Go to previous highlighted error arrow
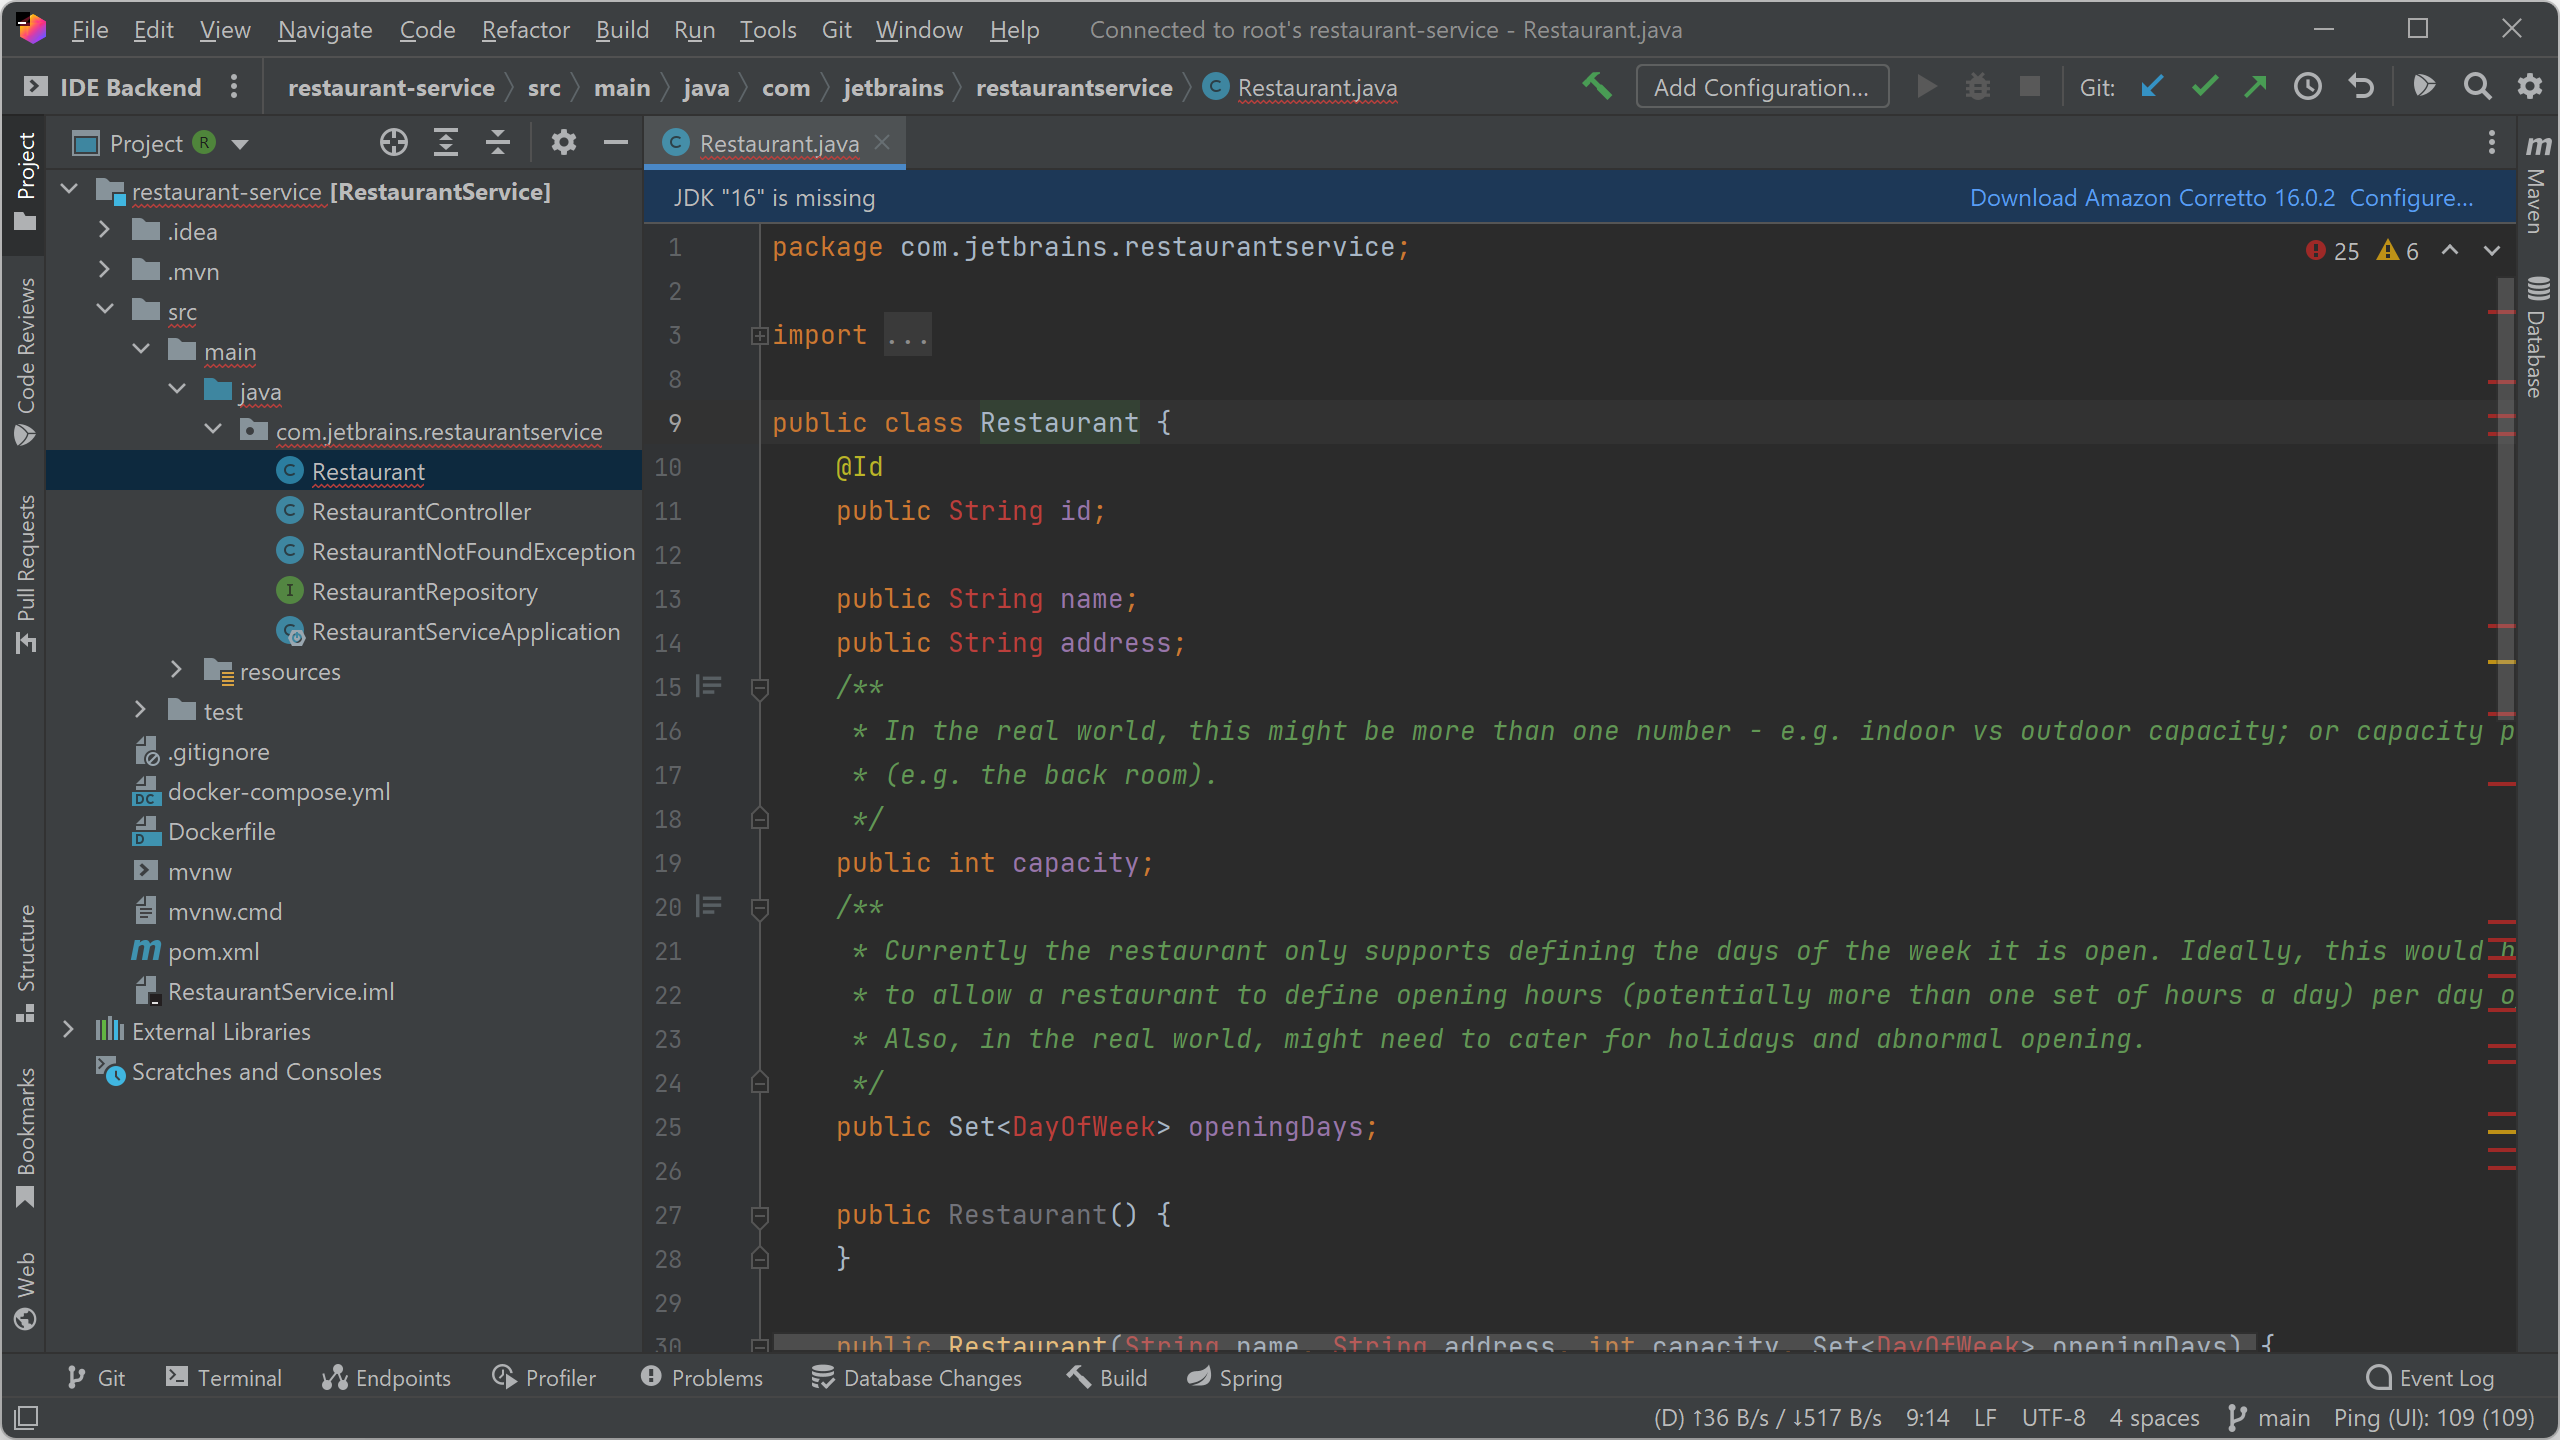Image resolution: width=2560 pixels, height=1440 pixels. pyautogui.click(x=2450, y=250)
